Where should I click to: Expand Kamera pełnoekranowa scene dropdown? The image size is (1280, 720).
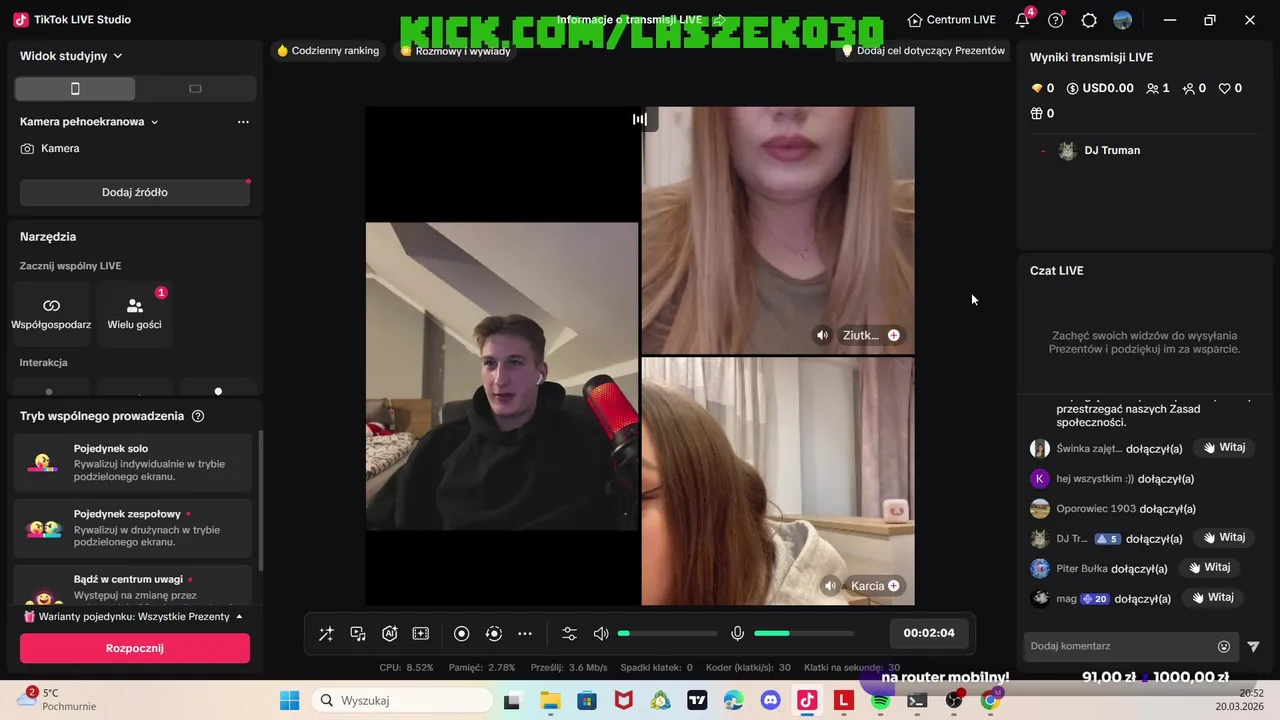[x=89, y=122]
